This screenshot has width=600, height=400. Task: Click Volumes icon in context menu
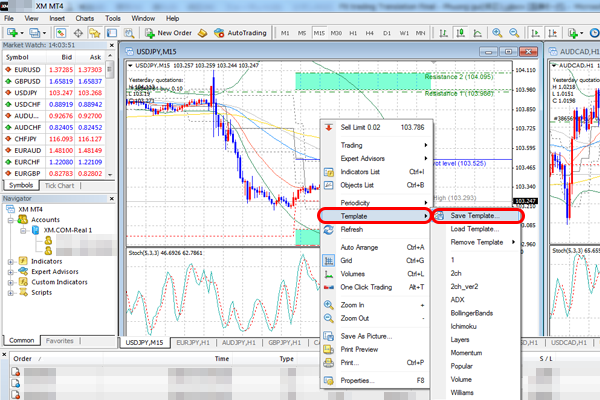(x=329, y=274)
